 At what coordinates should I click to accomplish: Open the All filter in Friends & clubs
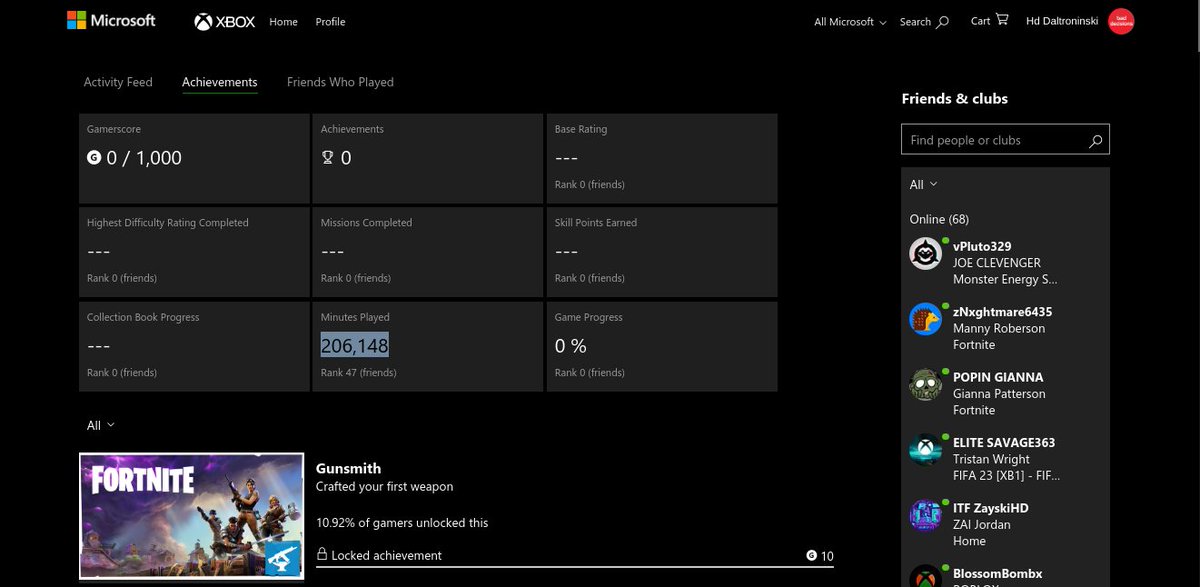pos(923,184)
